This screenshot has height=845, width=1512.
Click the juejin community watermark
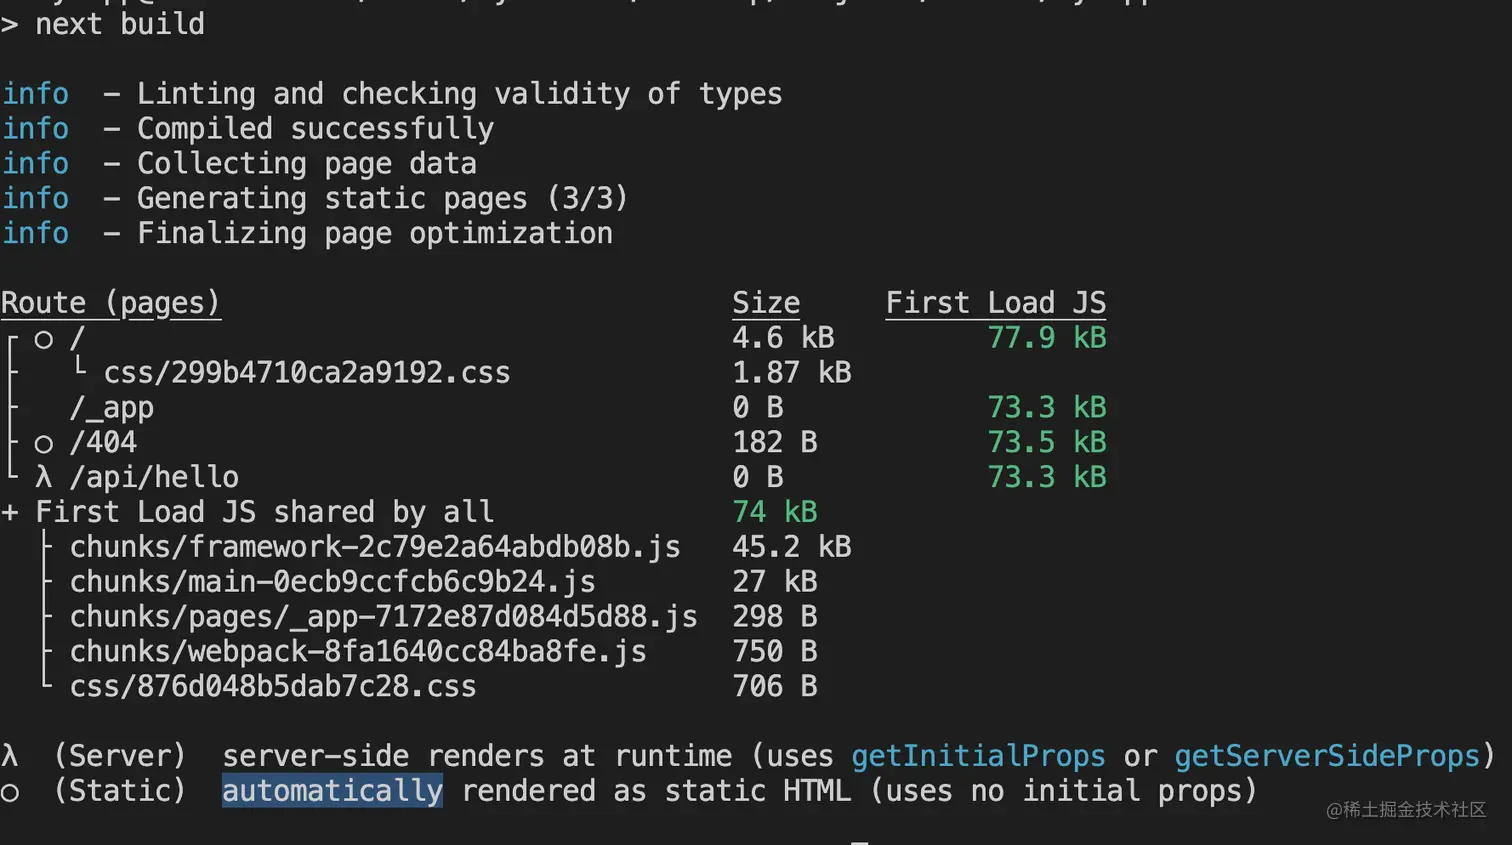point(1406,810)
